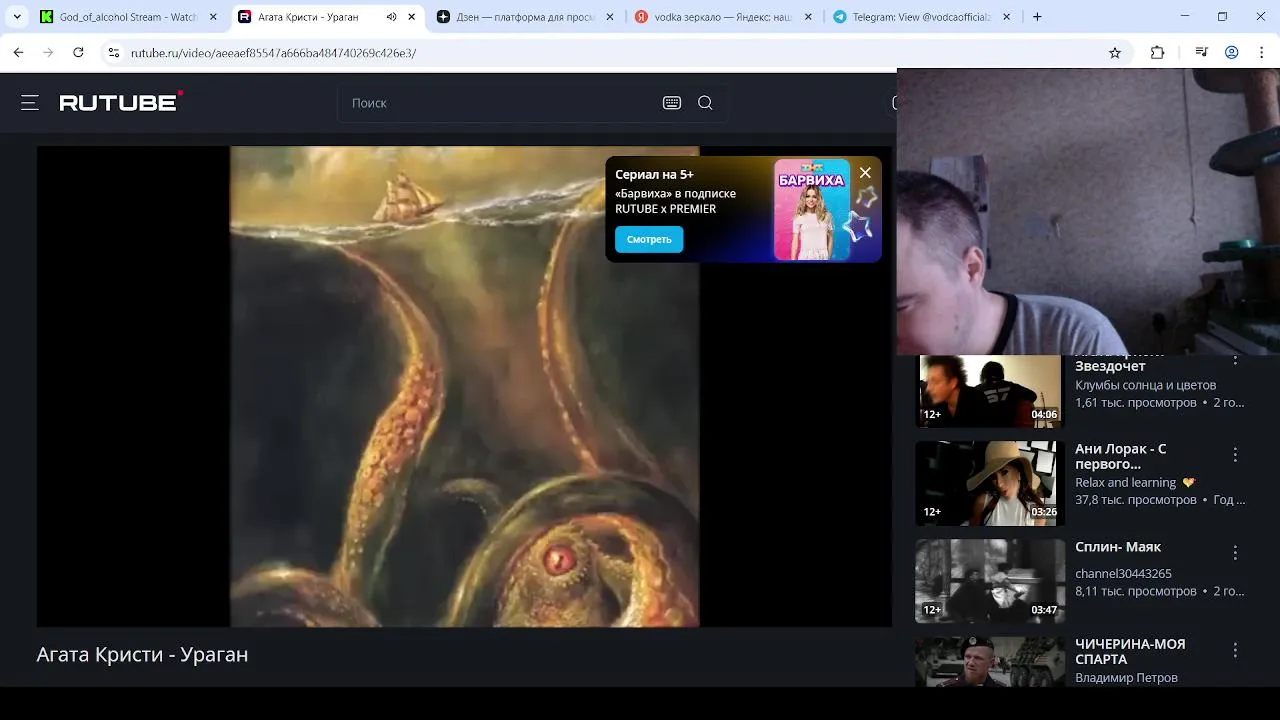The image size is (1280, 720).
Task: Mute the Агата Кристи tab audio icon
Action: coord(391,17)
